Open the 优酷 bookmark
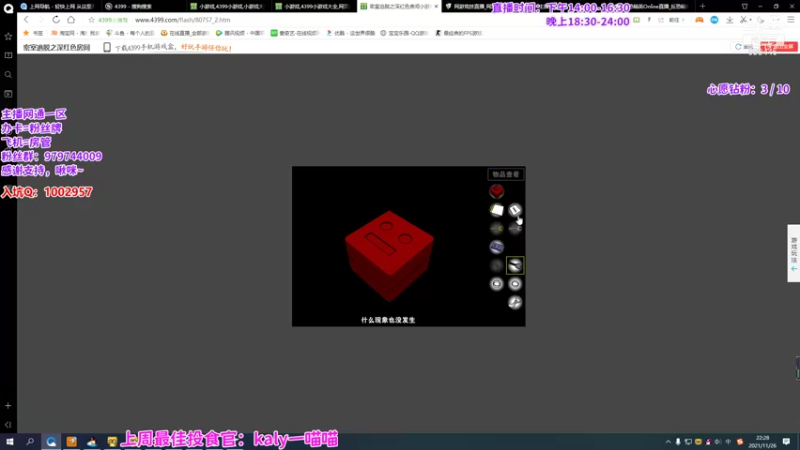800x450 pixels. point(349,33)
